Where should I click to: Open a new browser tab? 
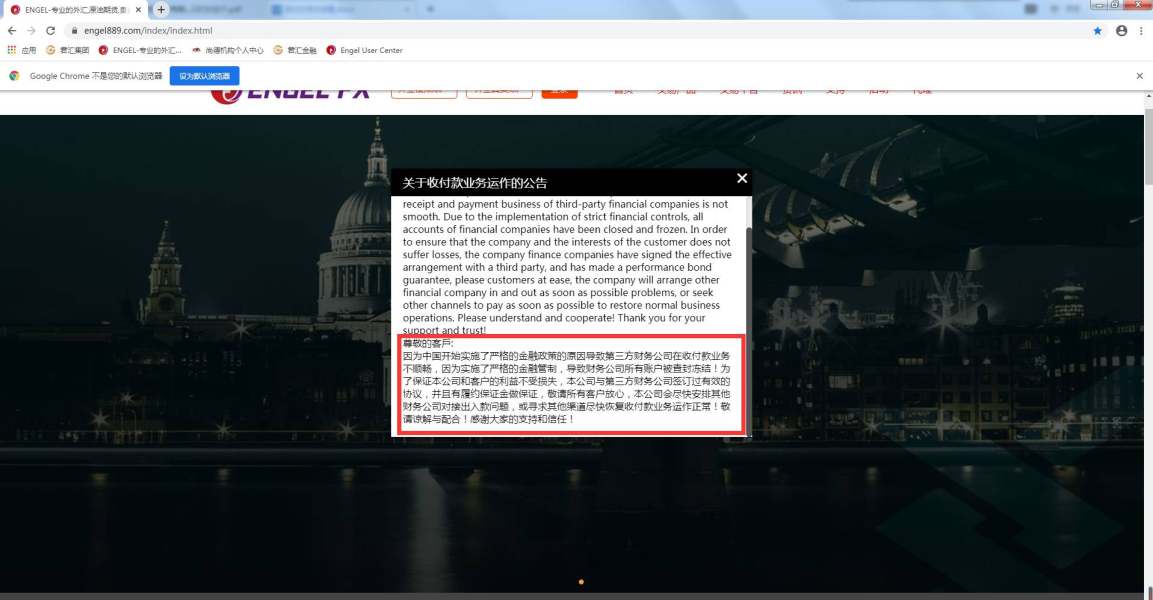pos(161,10)
